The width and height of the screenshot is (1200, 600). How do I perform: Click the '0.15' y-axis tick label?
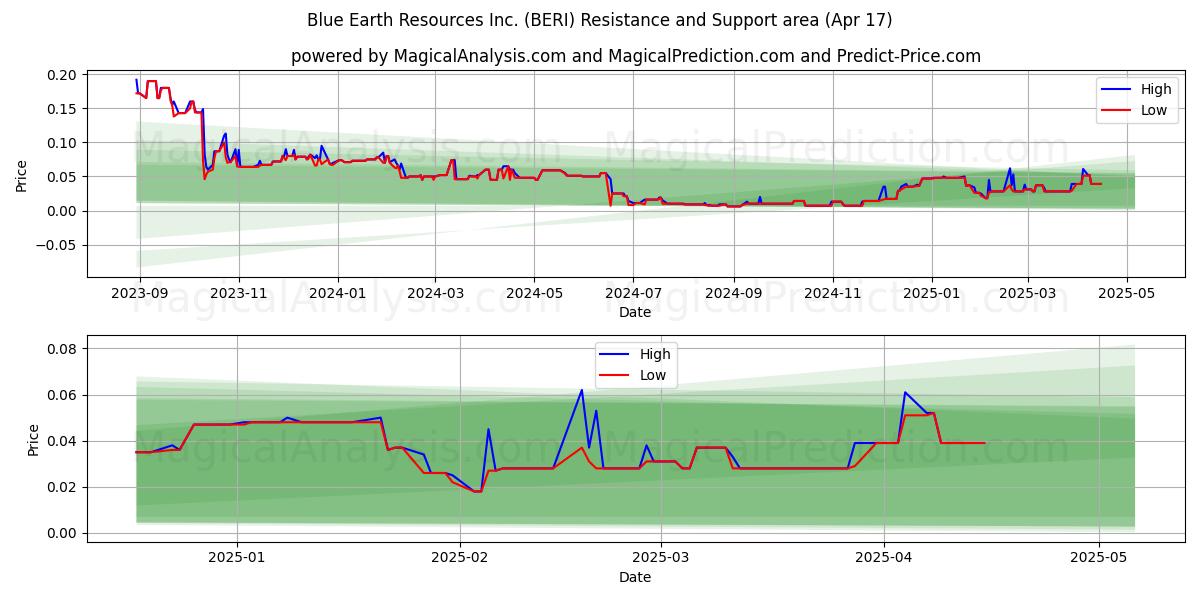click(x=62, y=109)
